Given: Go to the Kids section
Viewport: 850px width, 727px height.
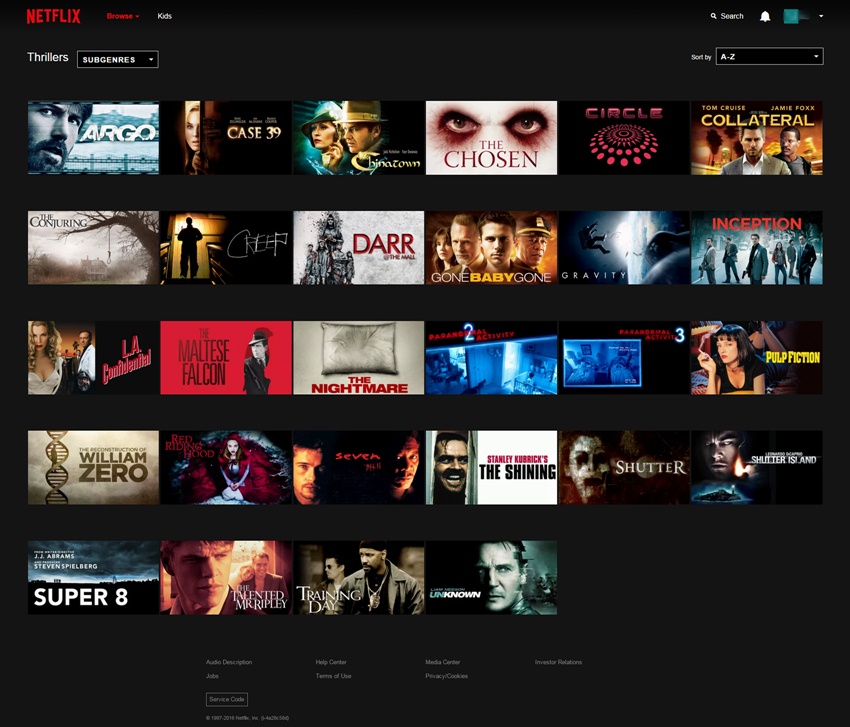Looking at the screenshot, I should click(165, 16).
